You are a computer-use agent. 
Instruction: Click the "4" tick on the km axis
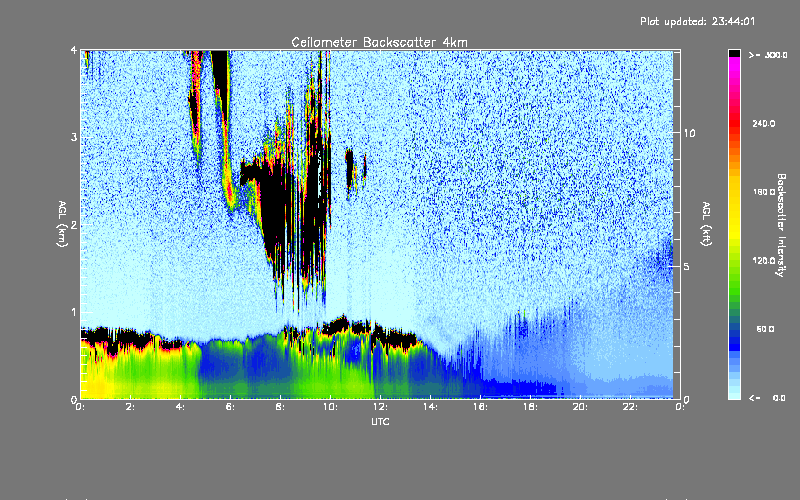[x=74, y=51]
